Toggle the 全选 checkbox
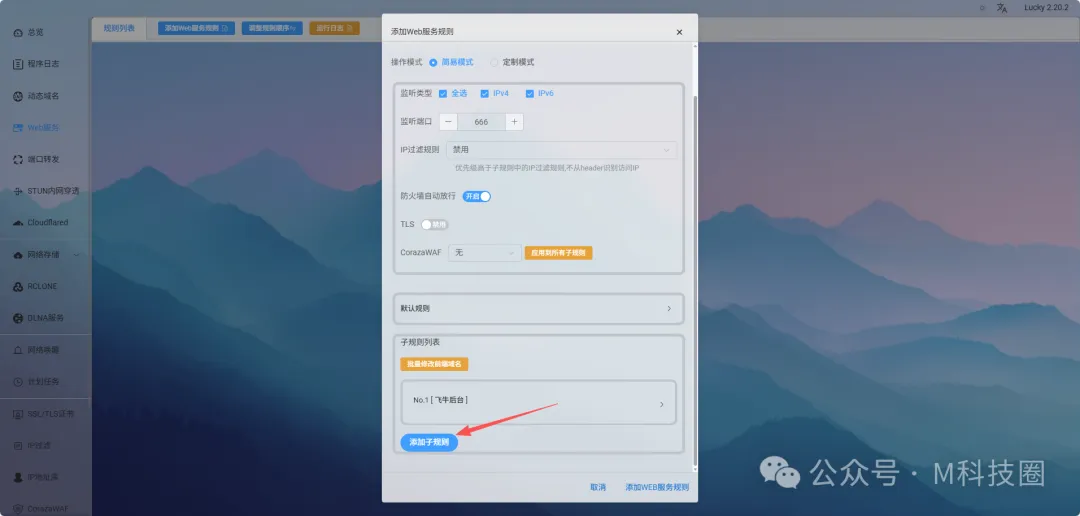This screenshot has height=516, width=1080. click(443, 94)
